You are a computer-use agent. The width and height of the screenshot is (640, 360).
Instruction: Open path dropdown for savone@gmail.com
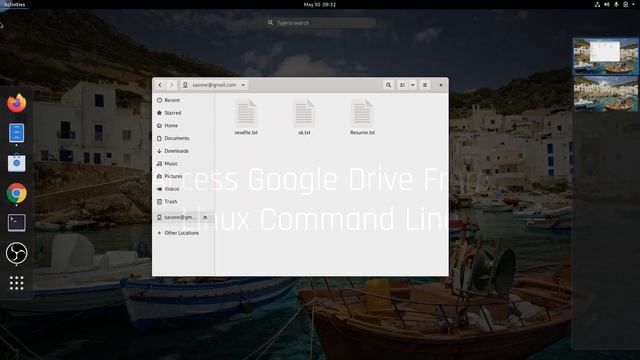(214, 85)
